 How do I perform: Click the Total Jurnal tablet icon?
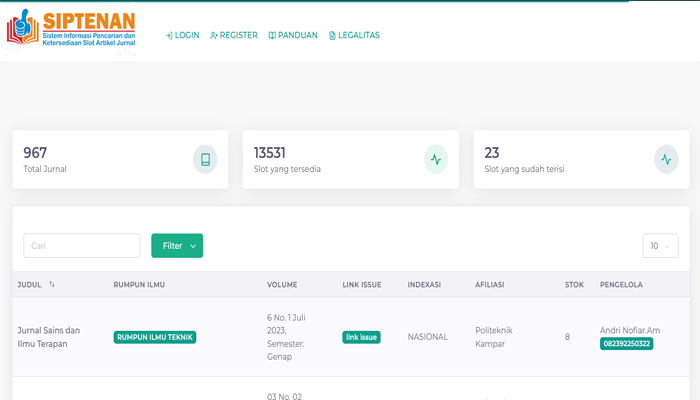pos(205,159)
